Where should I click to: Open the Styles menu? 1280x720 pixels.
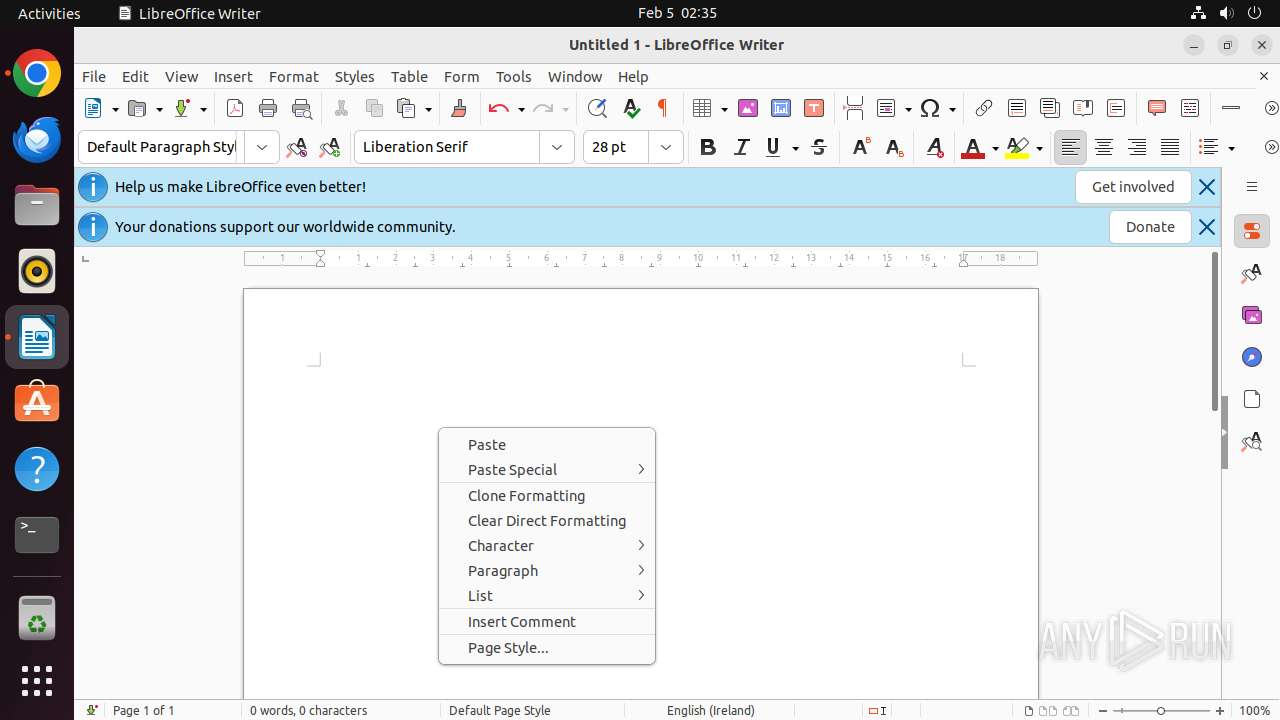(354, 76)
